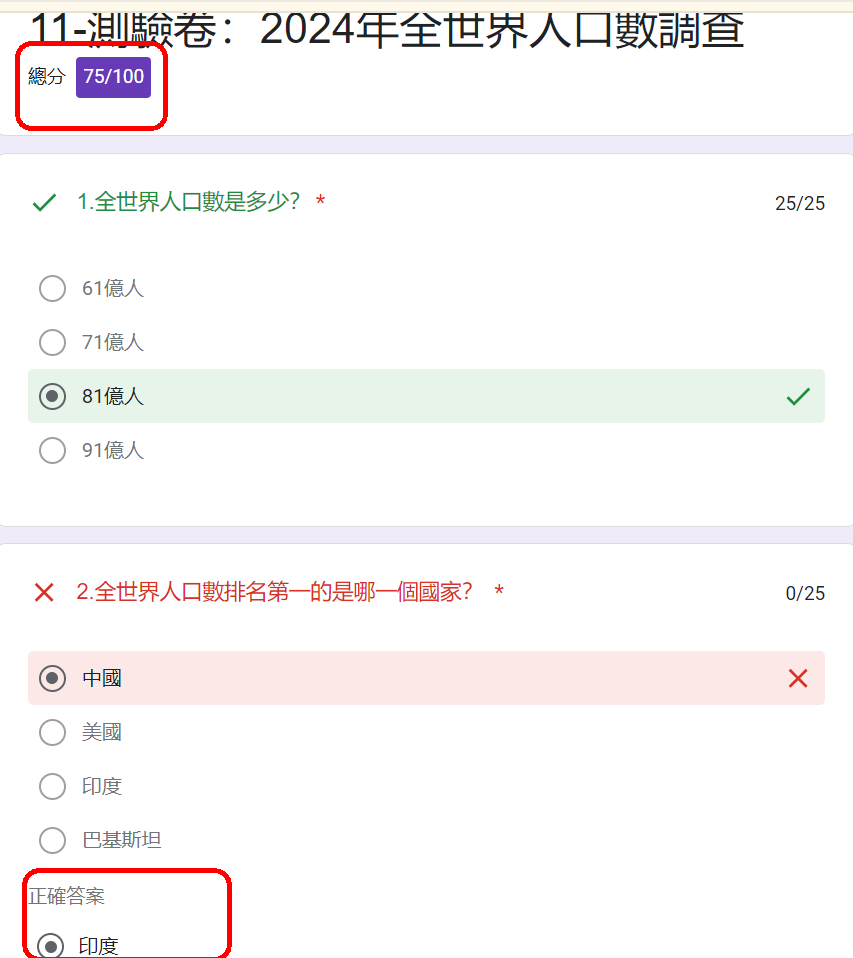Click the selected 中國 radio button
Screen dimensions: 853x958
52,679
